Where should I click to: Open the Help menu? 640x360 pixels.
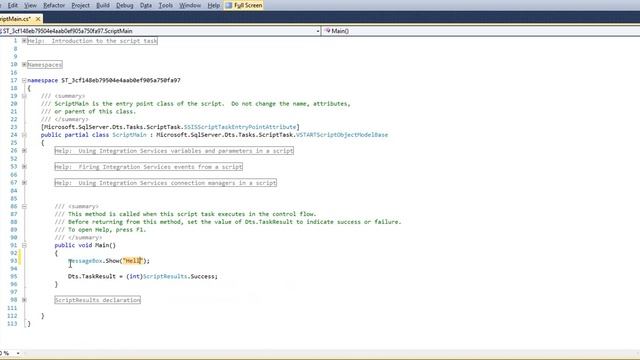pyautogui.click(x=213, y=5)
